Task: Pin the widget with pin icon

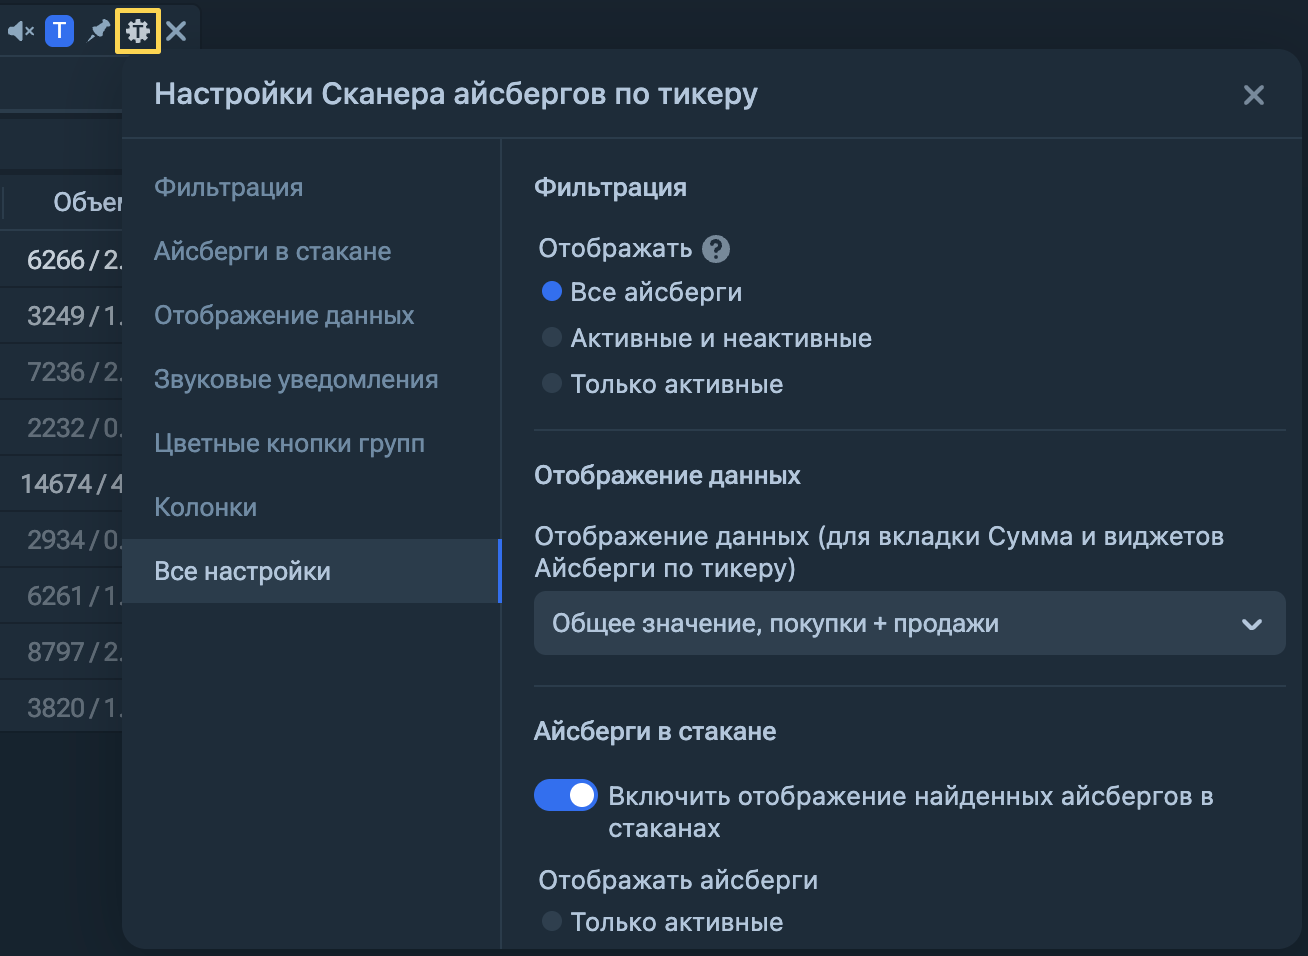Action: pos(98,31)
